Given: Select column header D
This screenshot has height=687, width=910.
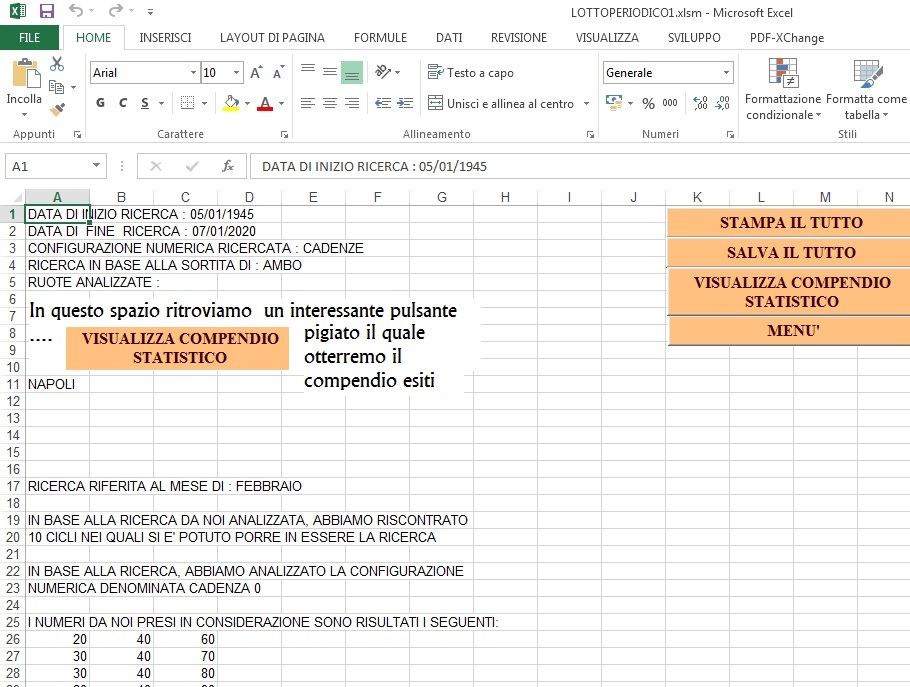Looking at the screenshot, I should (x=249, y=197).
